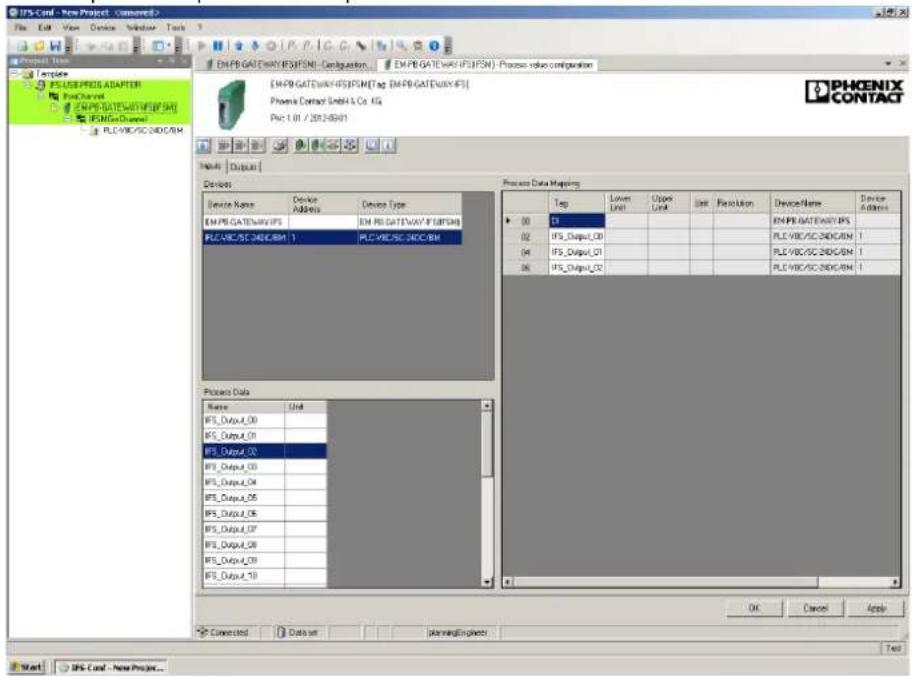This screenshot has width=912, height=676.
Task: Click the blue upload arrow toolbar icon
Action: click(x=238, y=45)
